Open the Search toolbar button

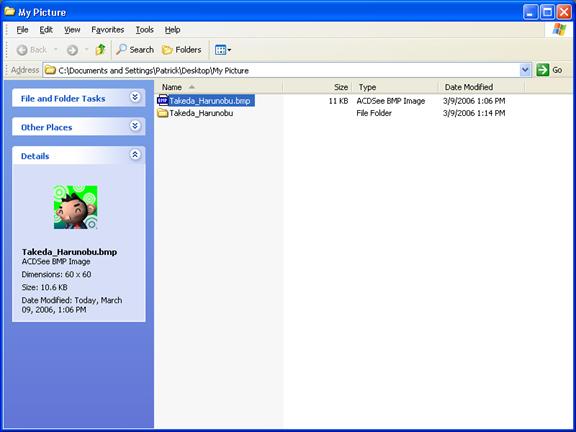click(134, 50)
